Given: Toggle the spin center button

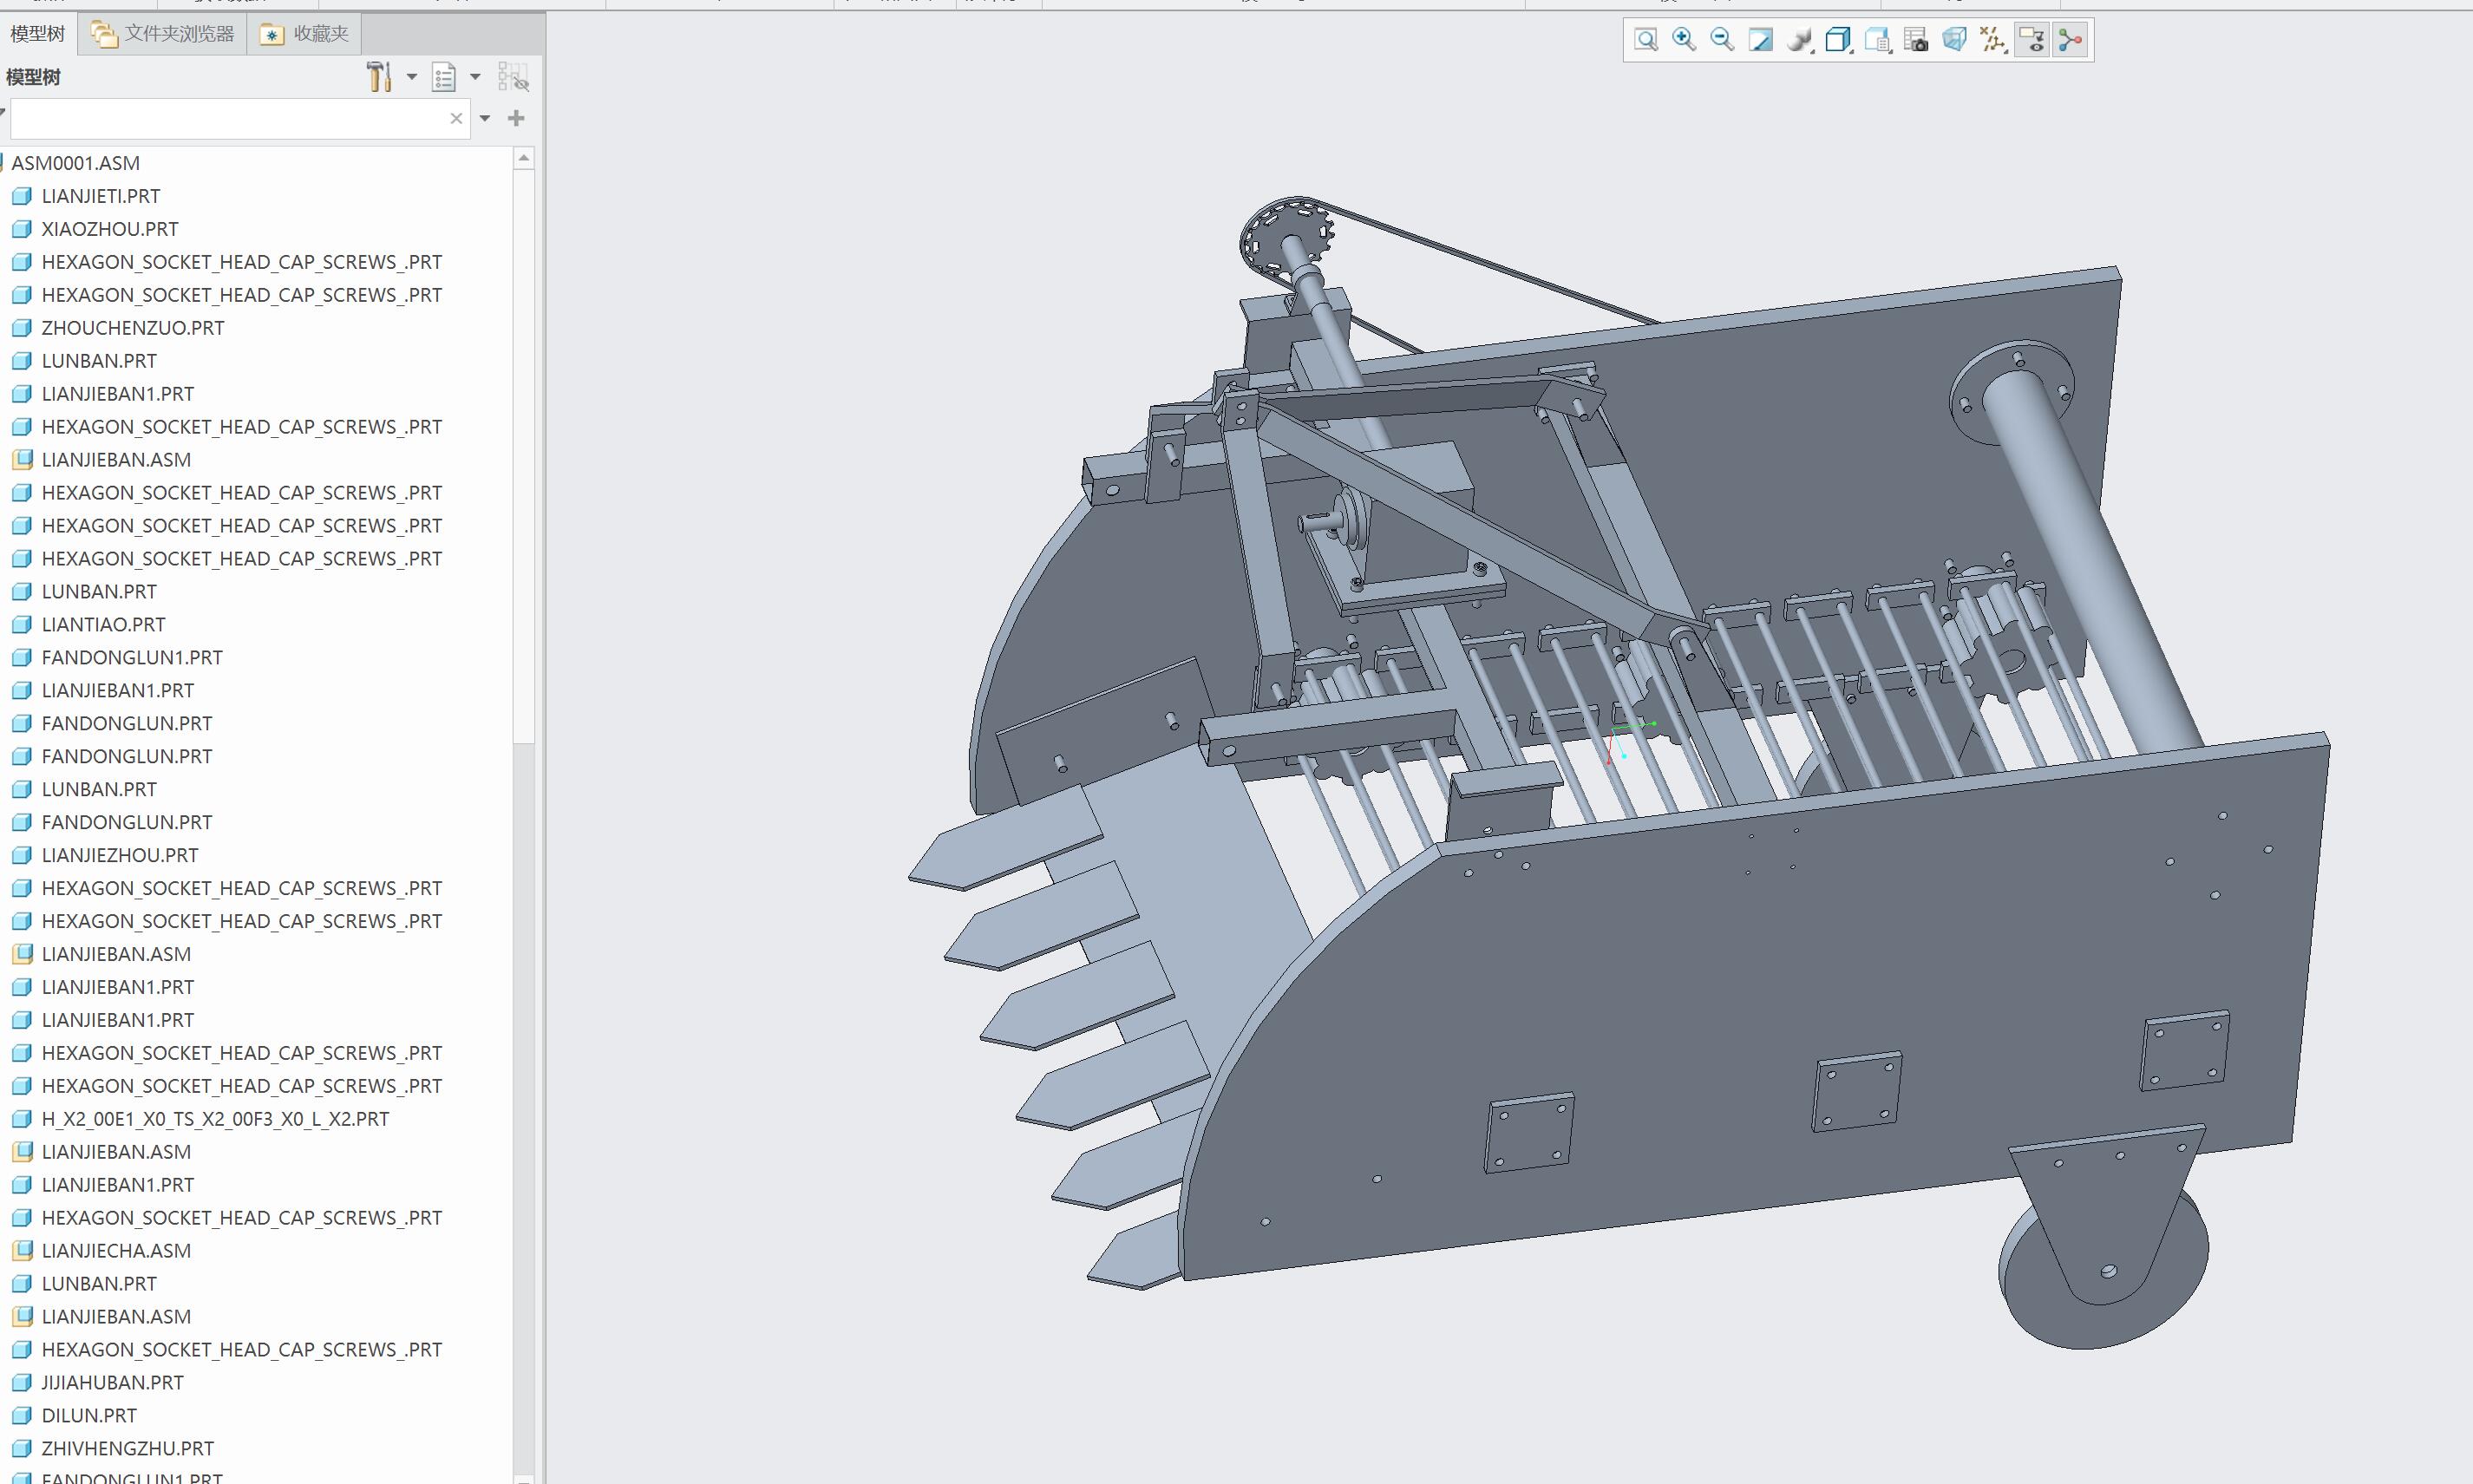Looking at the screenshot, I should [2070, 40].
